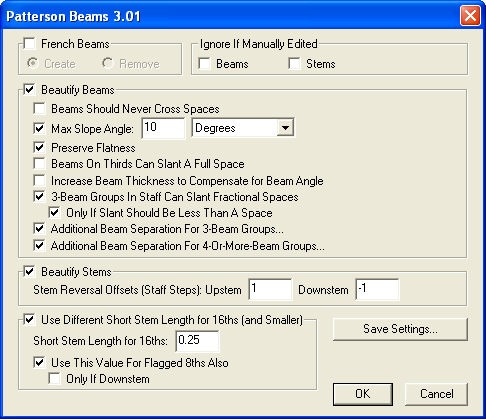
Task: Select Short Stem Length for 16ths field
Action: point(197,341)
